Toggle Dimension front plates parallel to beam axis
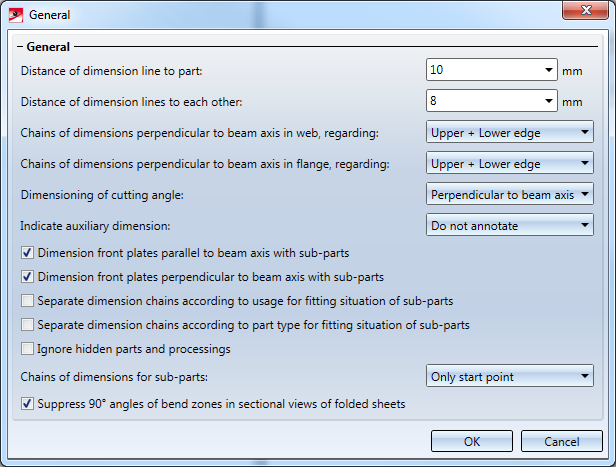The height and width of the screenshot is (467, 616). pos(28,253)
